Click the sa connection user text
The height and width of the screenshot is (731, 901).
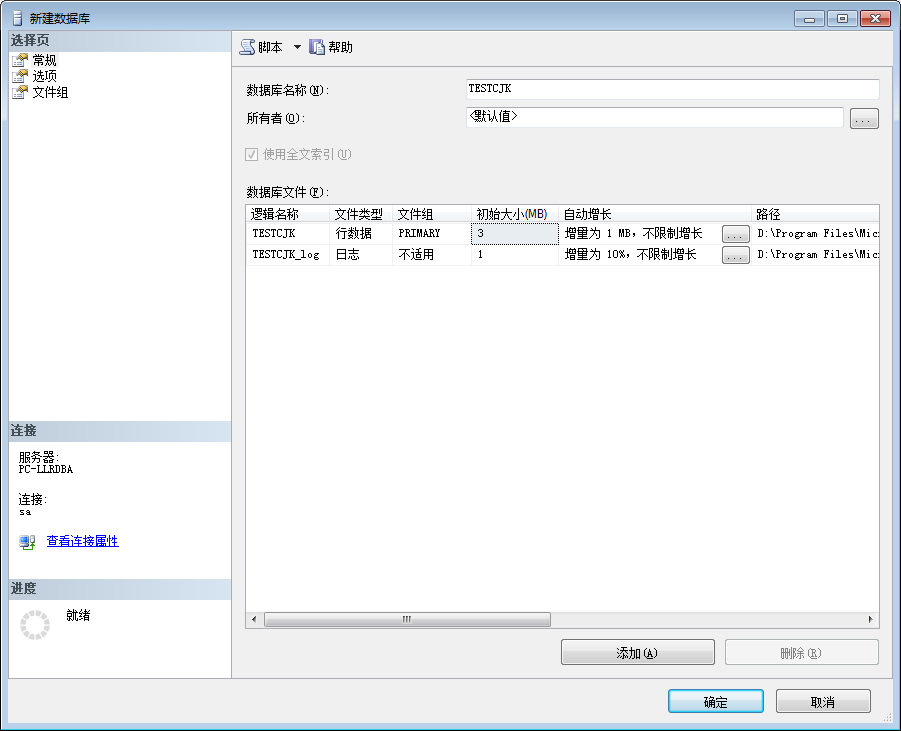[x=25, y=511]
